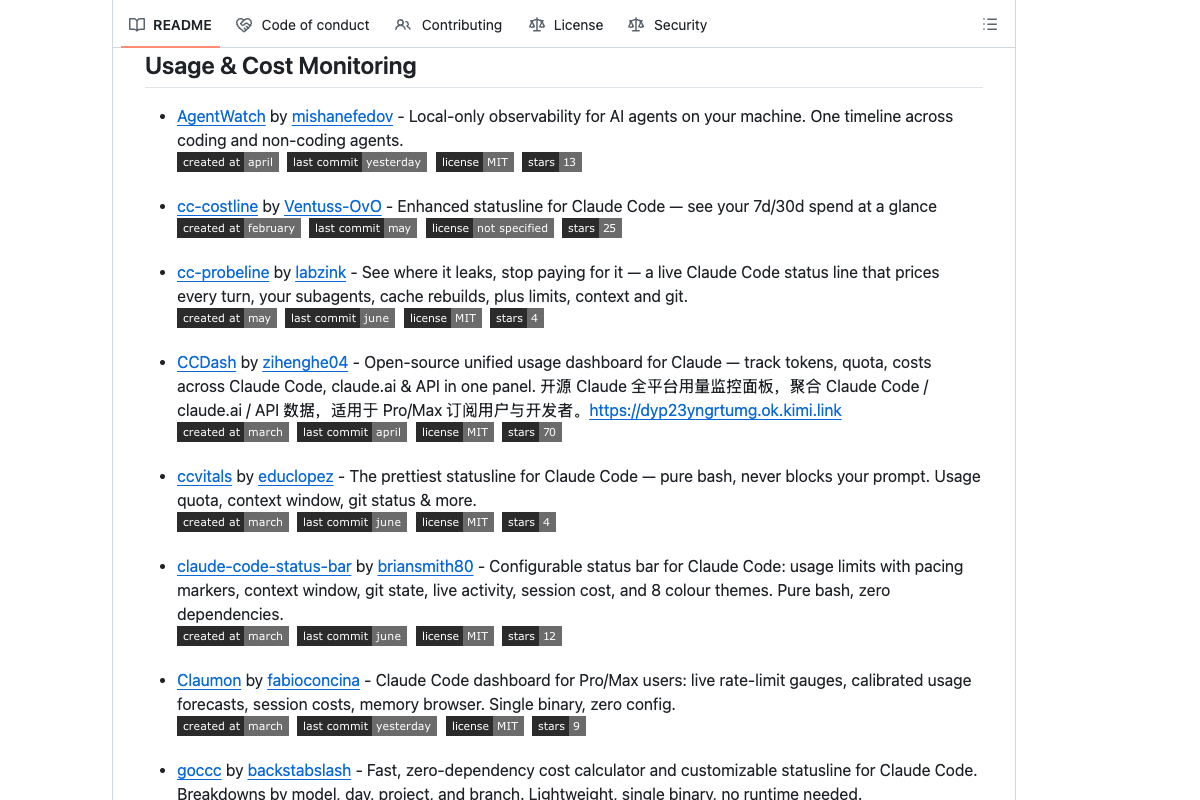Viewport: 1200px width, 800px height.
Task: Click claude-code-status-bar 'created at march' badge
Action: pyautogui.click(x=233, y=636)
